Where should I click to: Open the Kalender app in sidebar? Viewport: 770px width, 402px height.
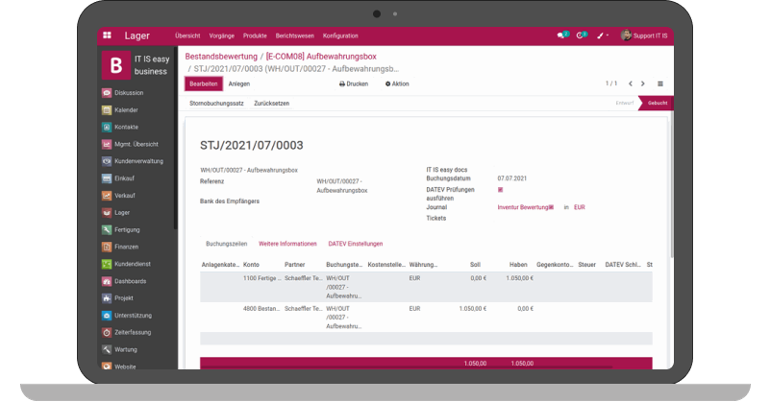point(126,110)
